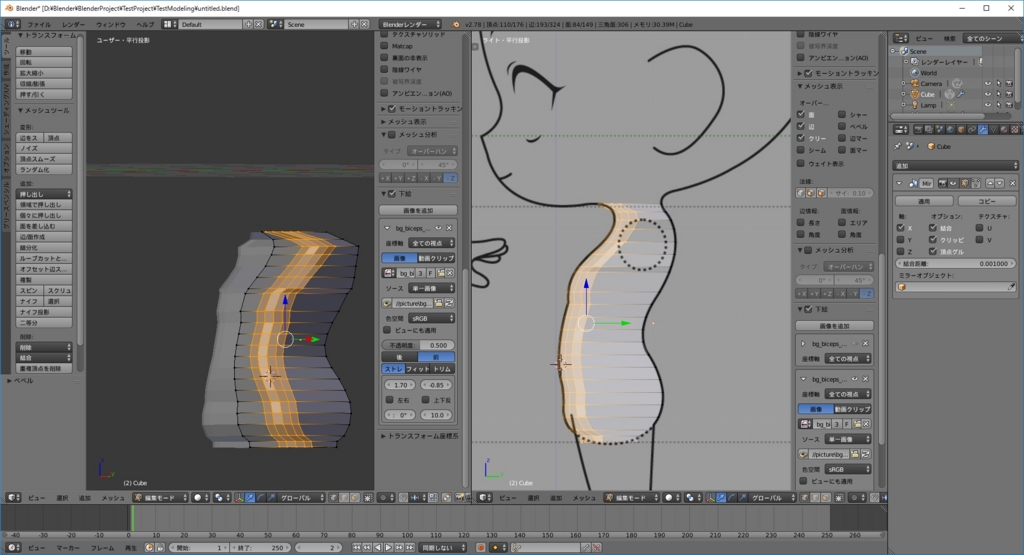Toggle Camera visibility eye in outliner

(x=987, y=84)
